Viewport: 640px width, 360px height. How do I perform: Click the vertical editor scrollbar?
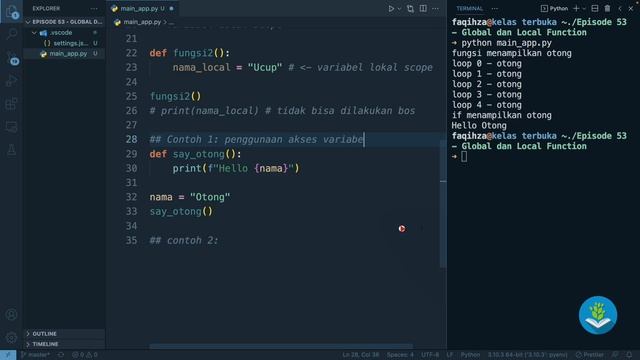(x=443, y=203)
